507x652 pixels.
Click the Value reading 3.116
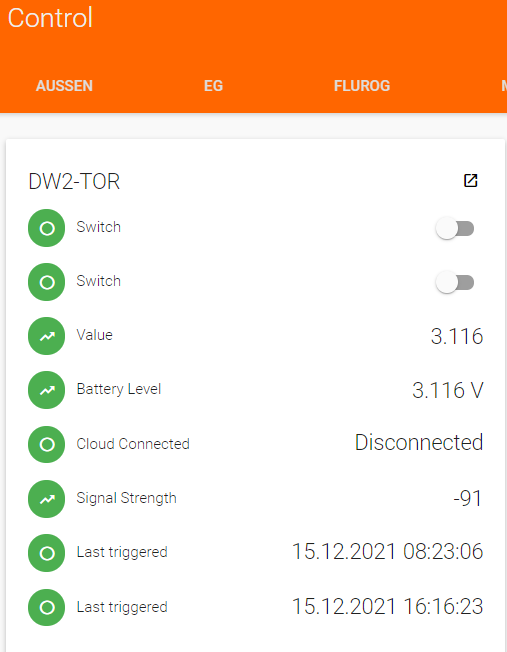click(x=457, y=336)
